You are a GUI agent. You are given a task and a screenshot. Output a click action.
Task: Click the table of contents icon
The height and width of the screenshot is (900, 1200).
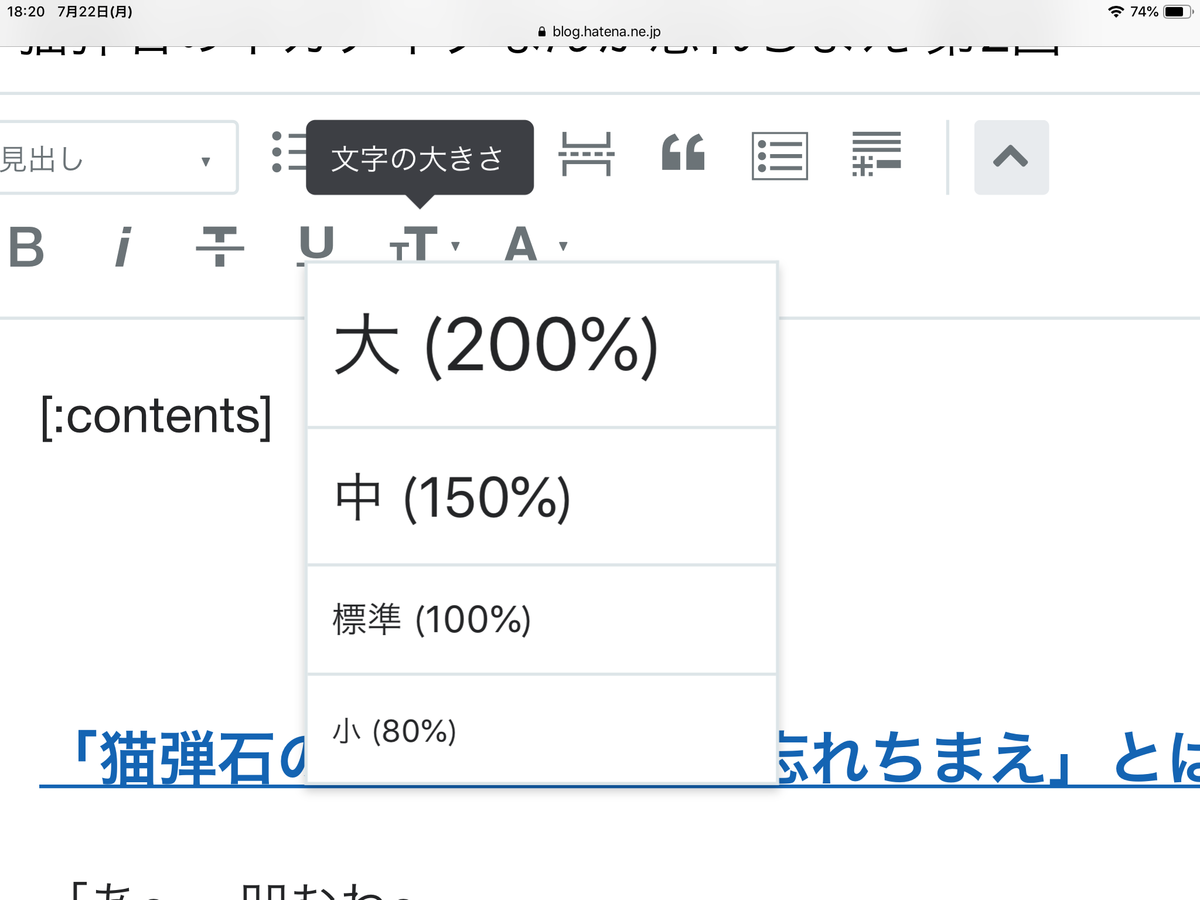[x=781, y=157]
